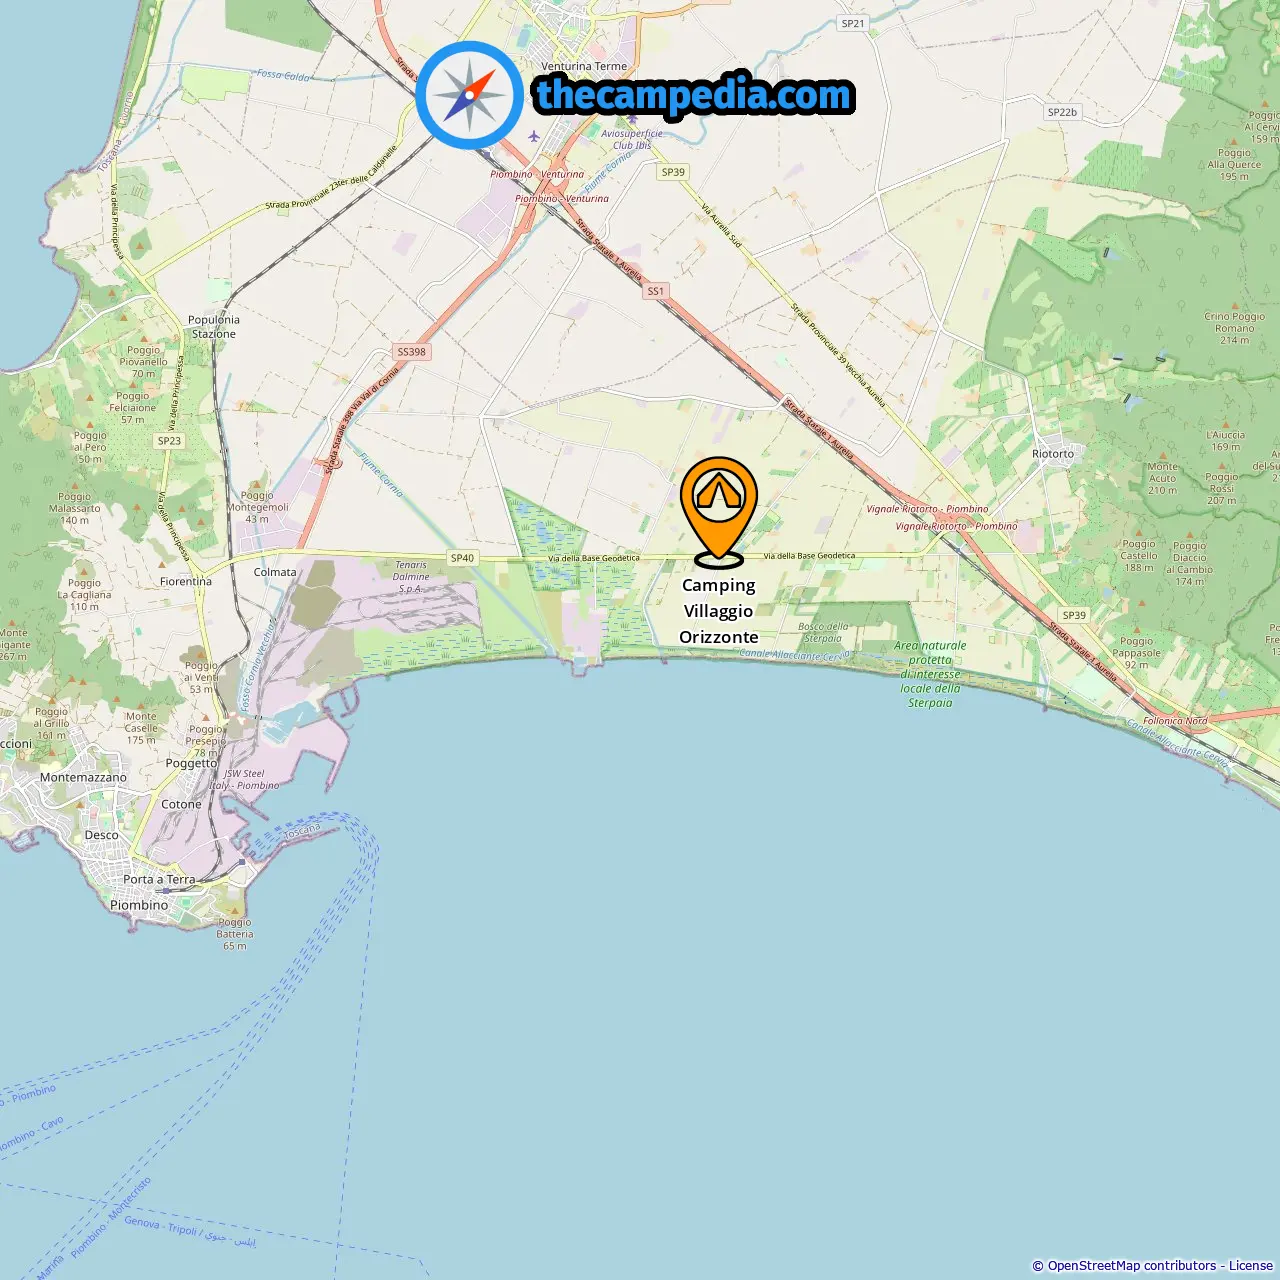This screenshot has height=1280, width=1280.
Task: Open the thecampedia.com logo text
Action: pyautogui.click(x=695, y=95)
